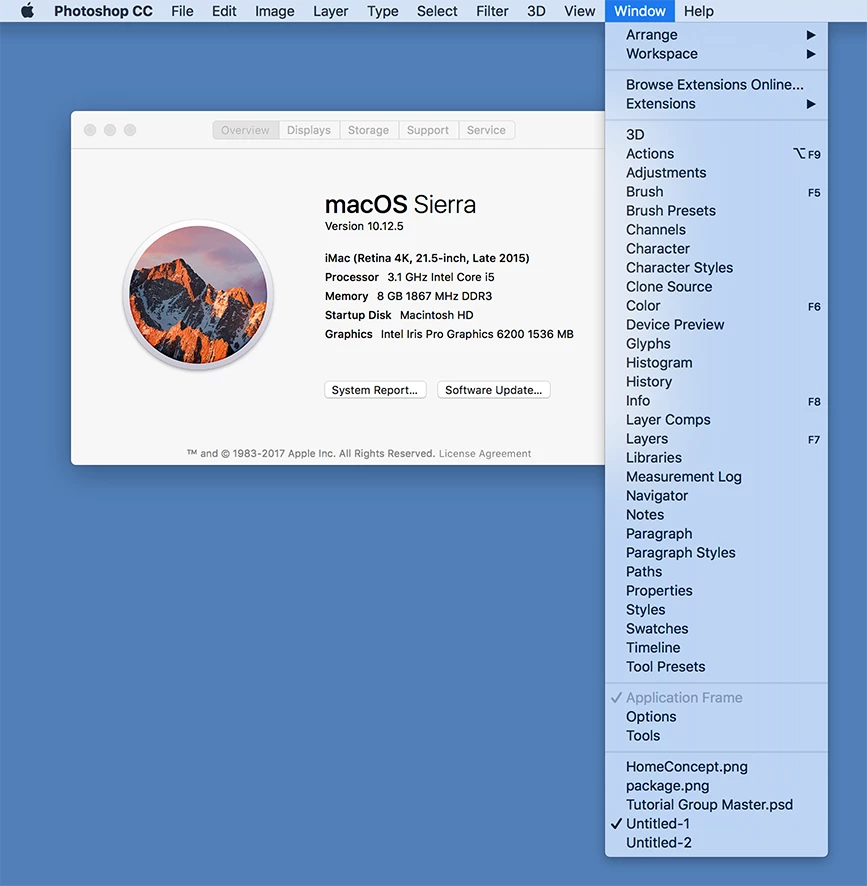Switch to the Support tab
This screenshot has width=867, height=886.
pyautogui.click(x=428, y=130)
